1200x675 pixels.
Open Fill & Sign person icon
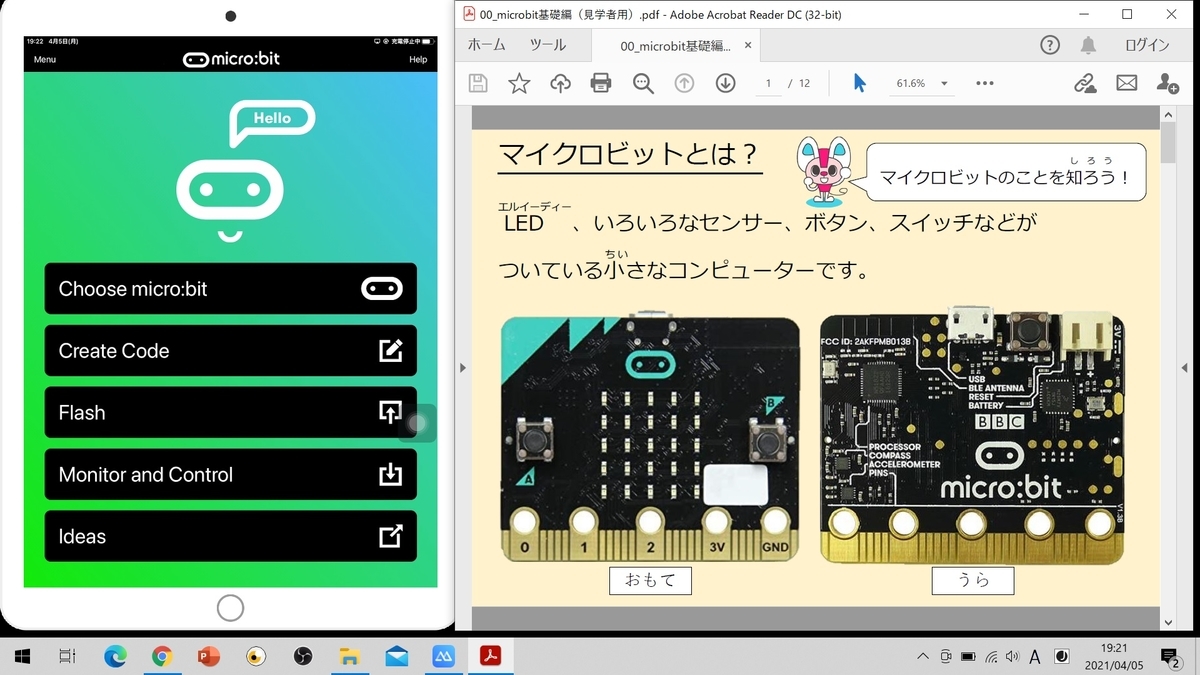[x=1168, y=83]
